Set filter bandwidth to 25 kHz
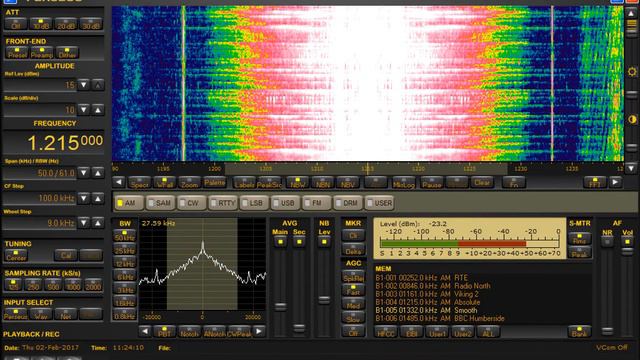This screenshot has height=360, width=640. (124, 249)
